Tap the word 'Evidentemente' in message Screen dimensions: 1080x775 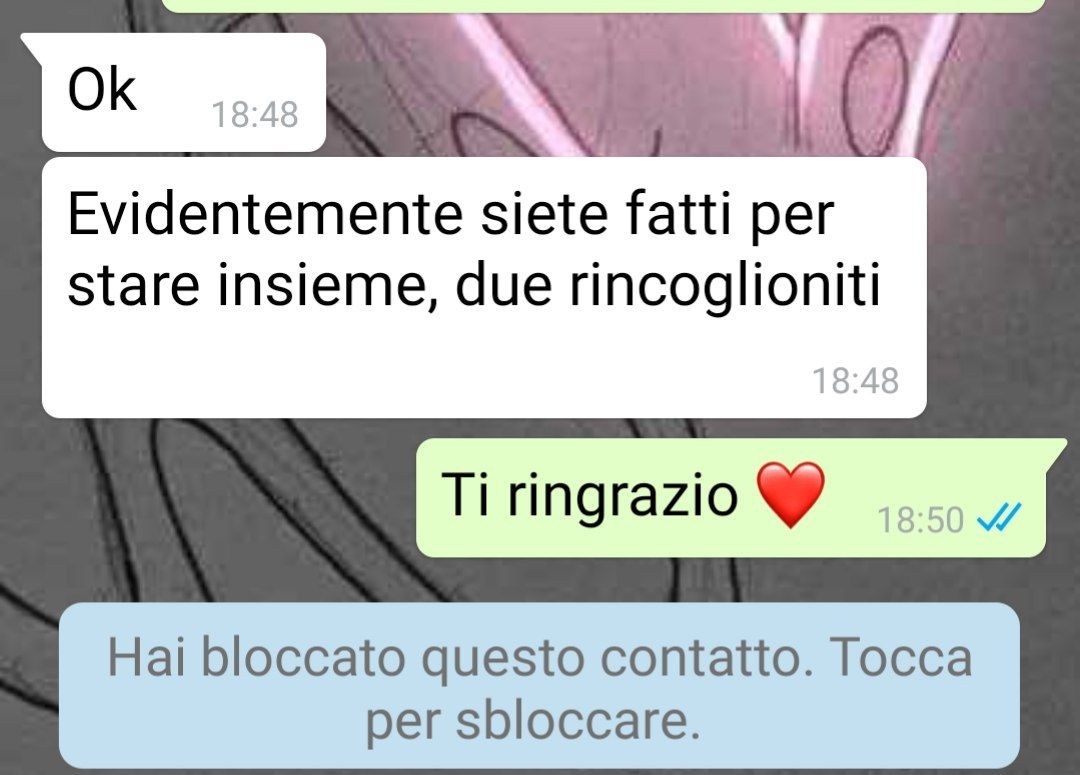coord(265,214)
